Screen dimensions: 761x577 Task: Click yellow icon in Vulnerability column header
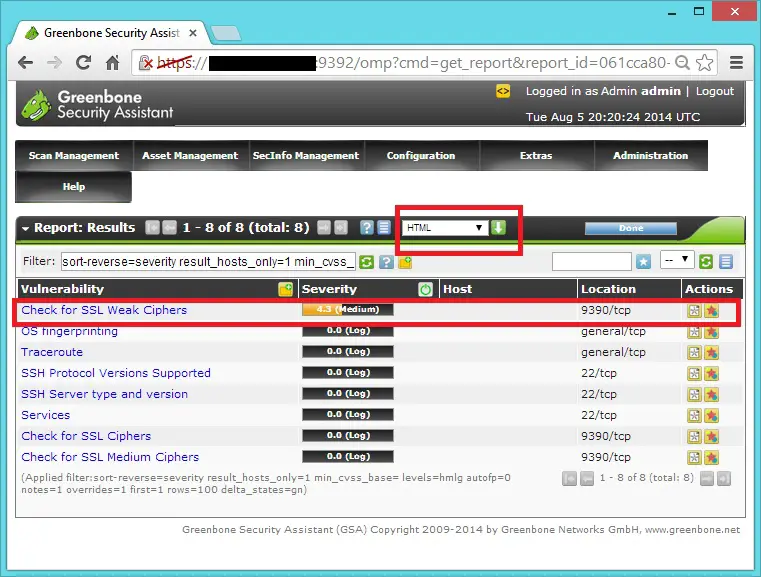(285, 289)
